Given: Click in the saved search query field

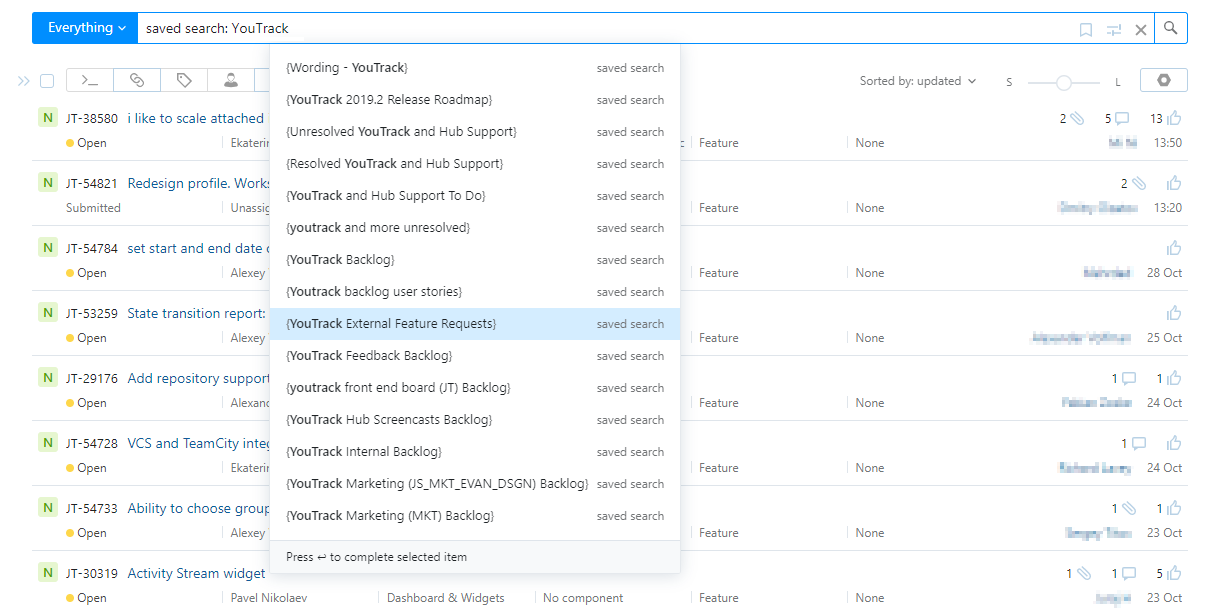Looking at the screenshot, I should 606,28.
